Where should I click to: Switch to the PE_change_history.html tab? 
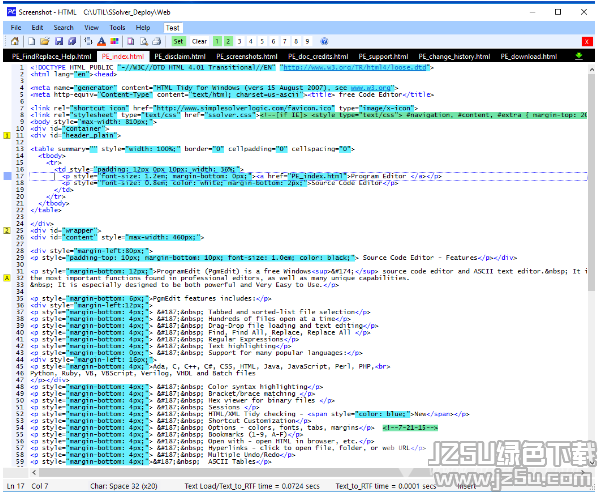pos(454,56)
